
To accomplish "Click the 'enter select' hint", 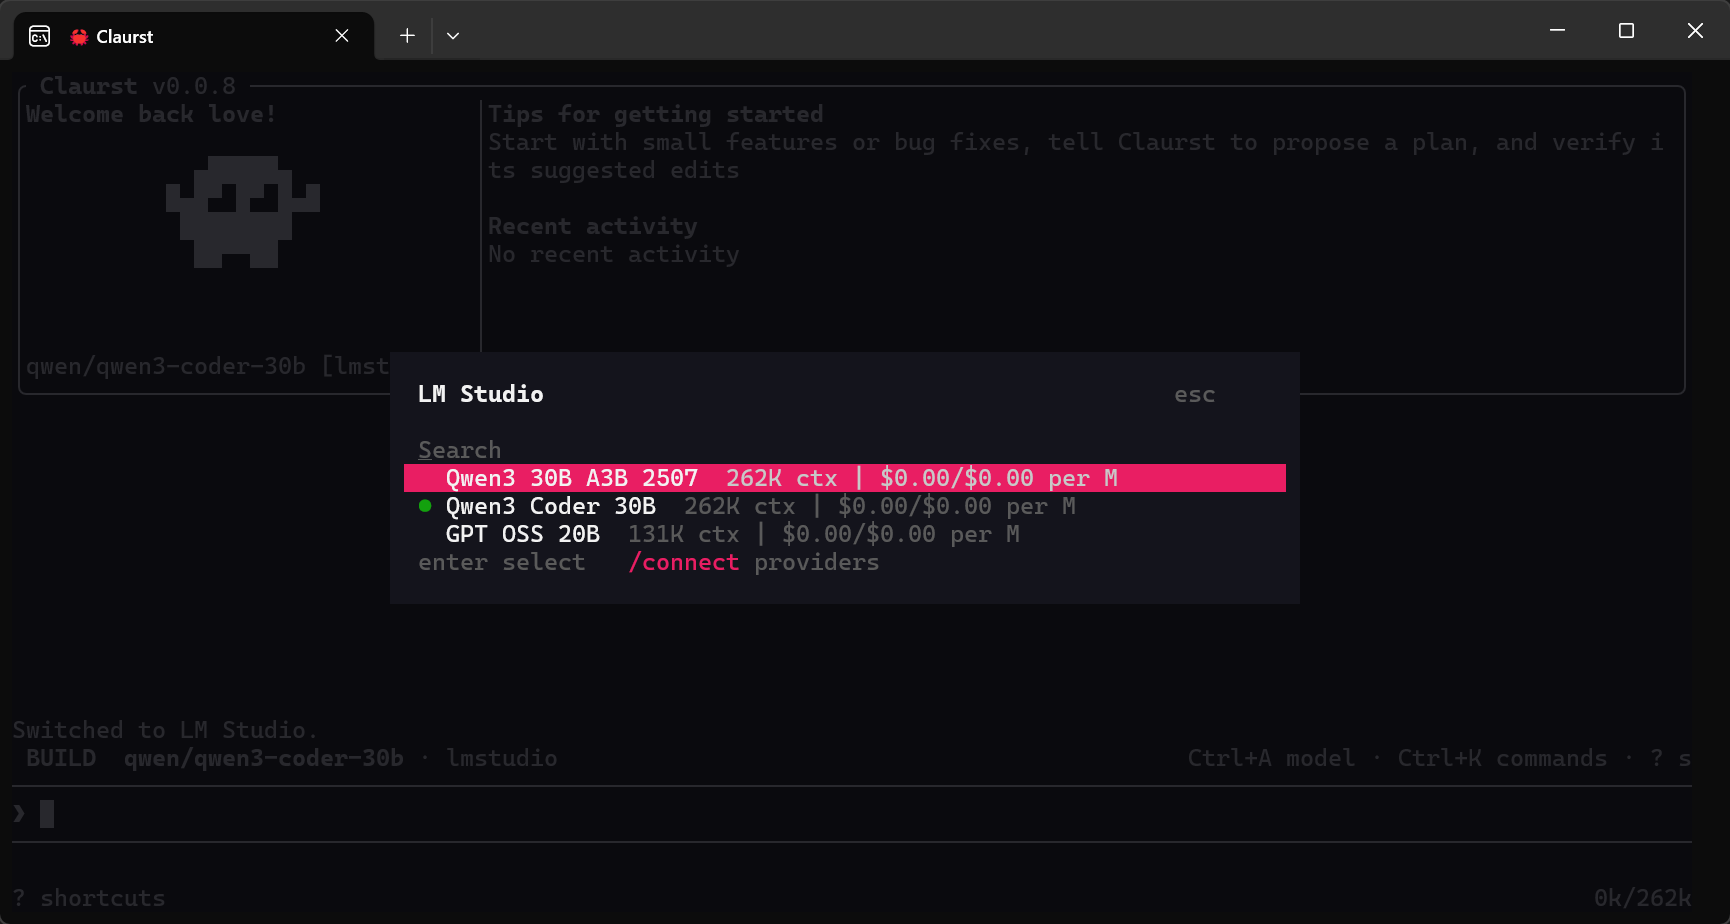I will [x=501, y=562].
